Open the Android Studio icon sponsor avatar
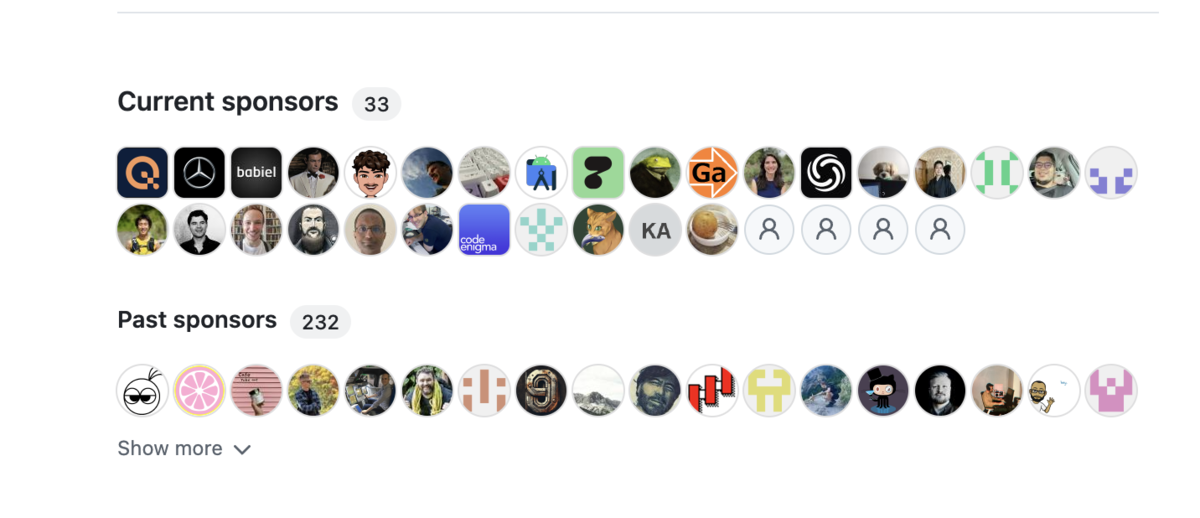The image size is (1200, 518). [541, 173]
